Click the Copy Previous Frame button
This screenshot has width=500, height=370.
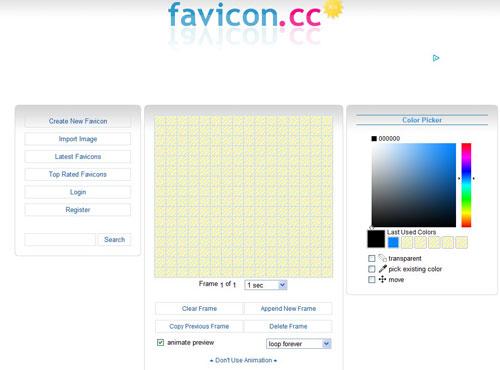click(199, 326)
